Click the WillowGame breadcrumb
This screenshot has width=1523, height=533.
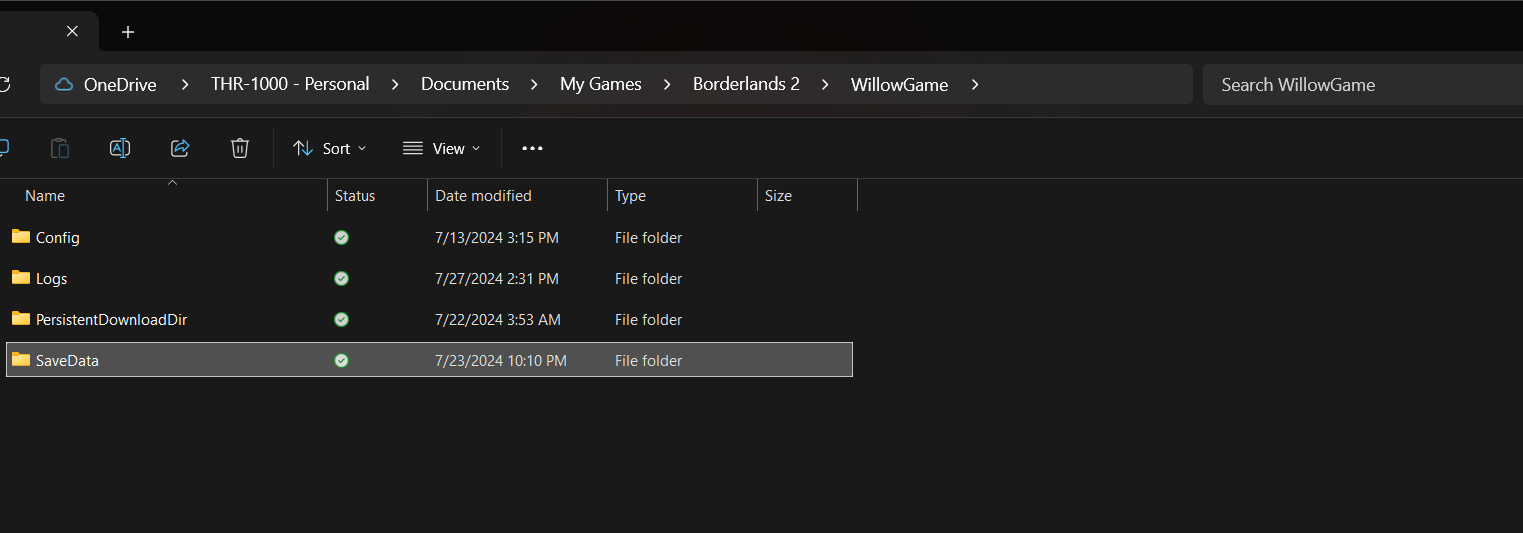899,85
